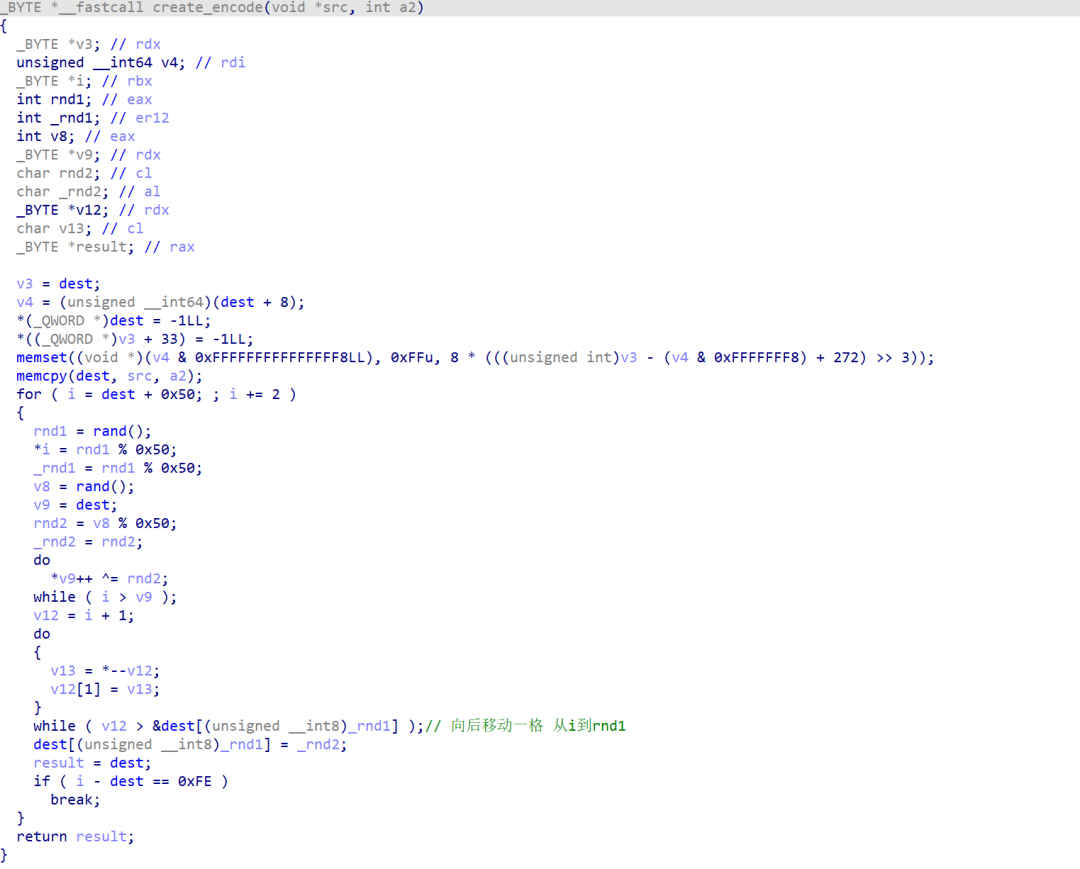Click the 'char _rnd2; // al' declaration
The width and height of the screenshot is (1080, 869).
(88, 191)
